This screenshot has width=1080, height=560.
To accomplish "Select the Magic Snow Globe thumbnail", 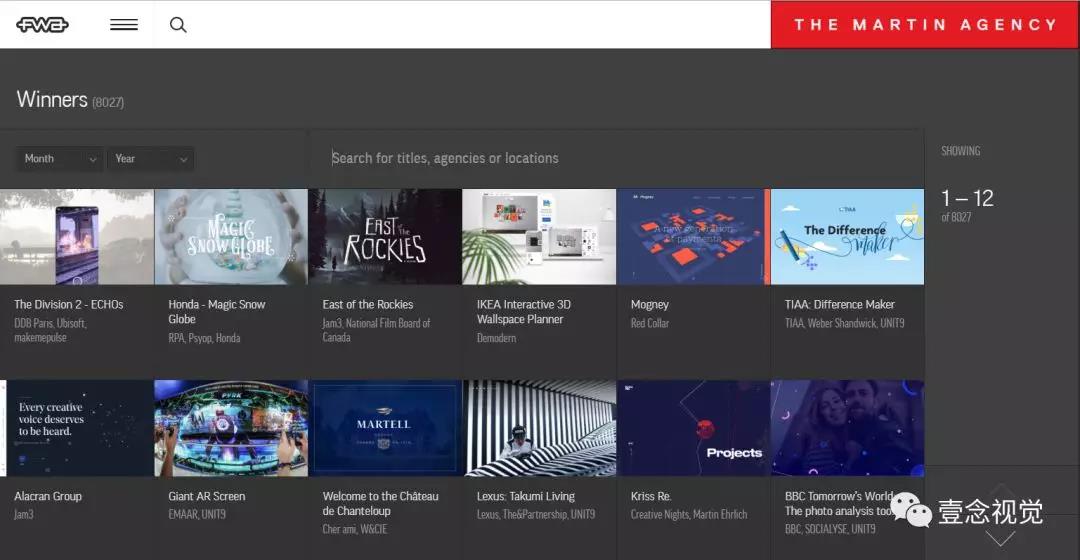I will tap(231, 237).
